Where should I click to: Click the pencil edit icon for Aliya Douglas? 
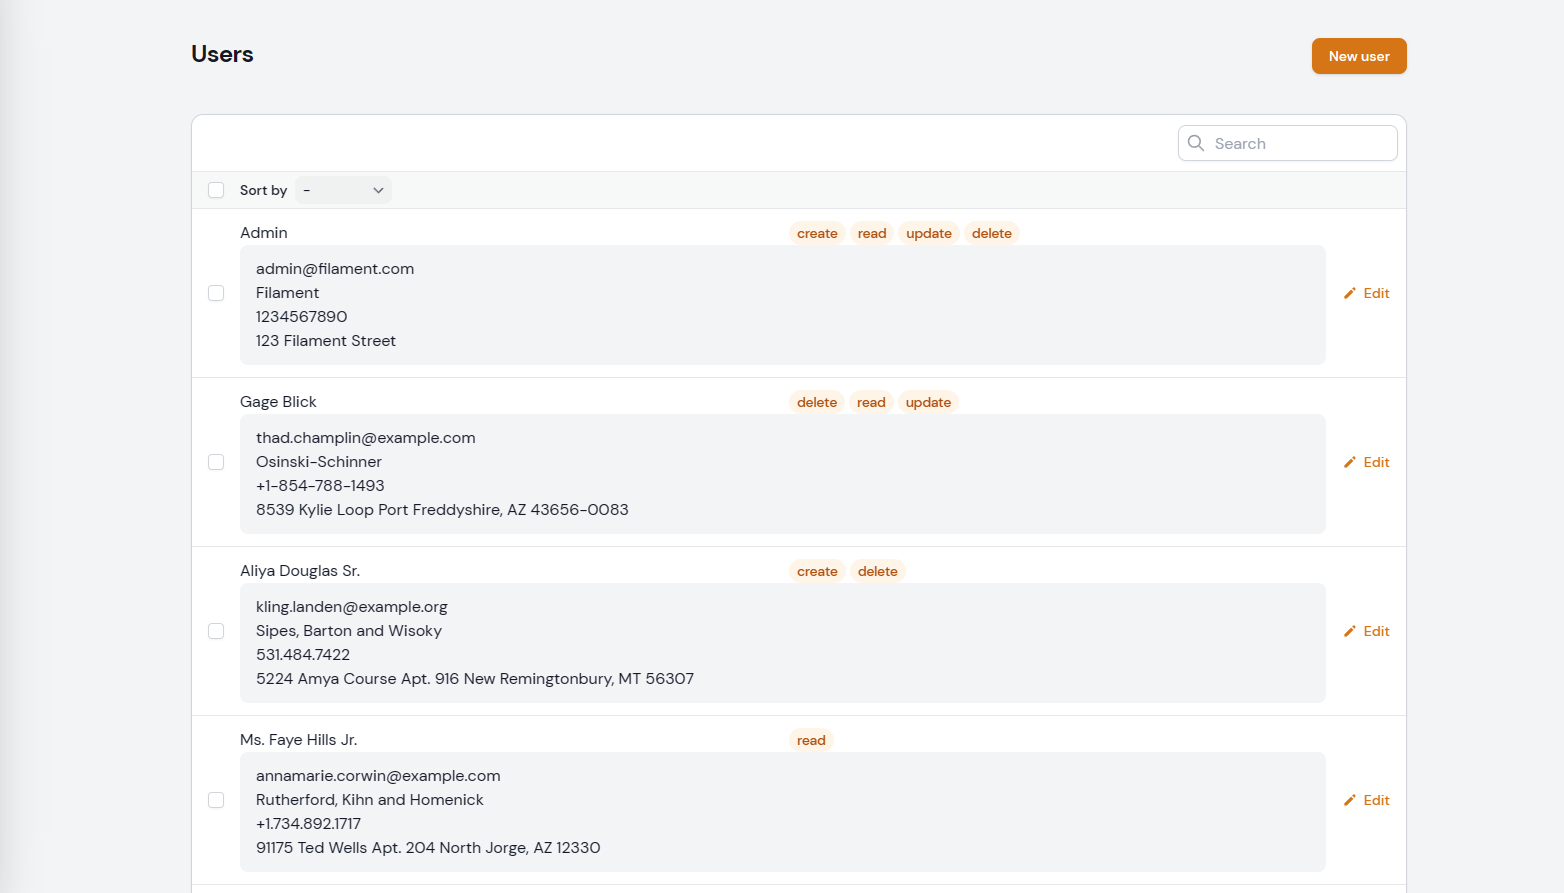(x=1351, y=631)
